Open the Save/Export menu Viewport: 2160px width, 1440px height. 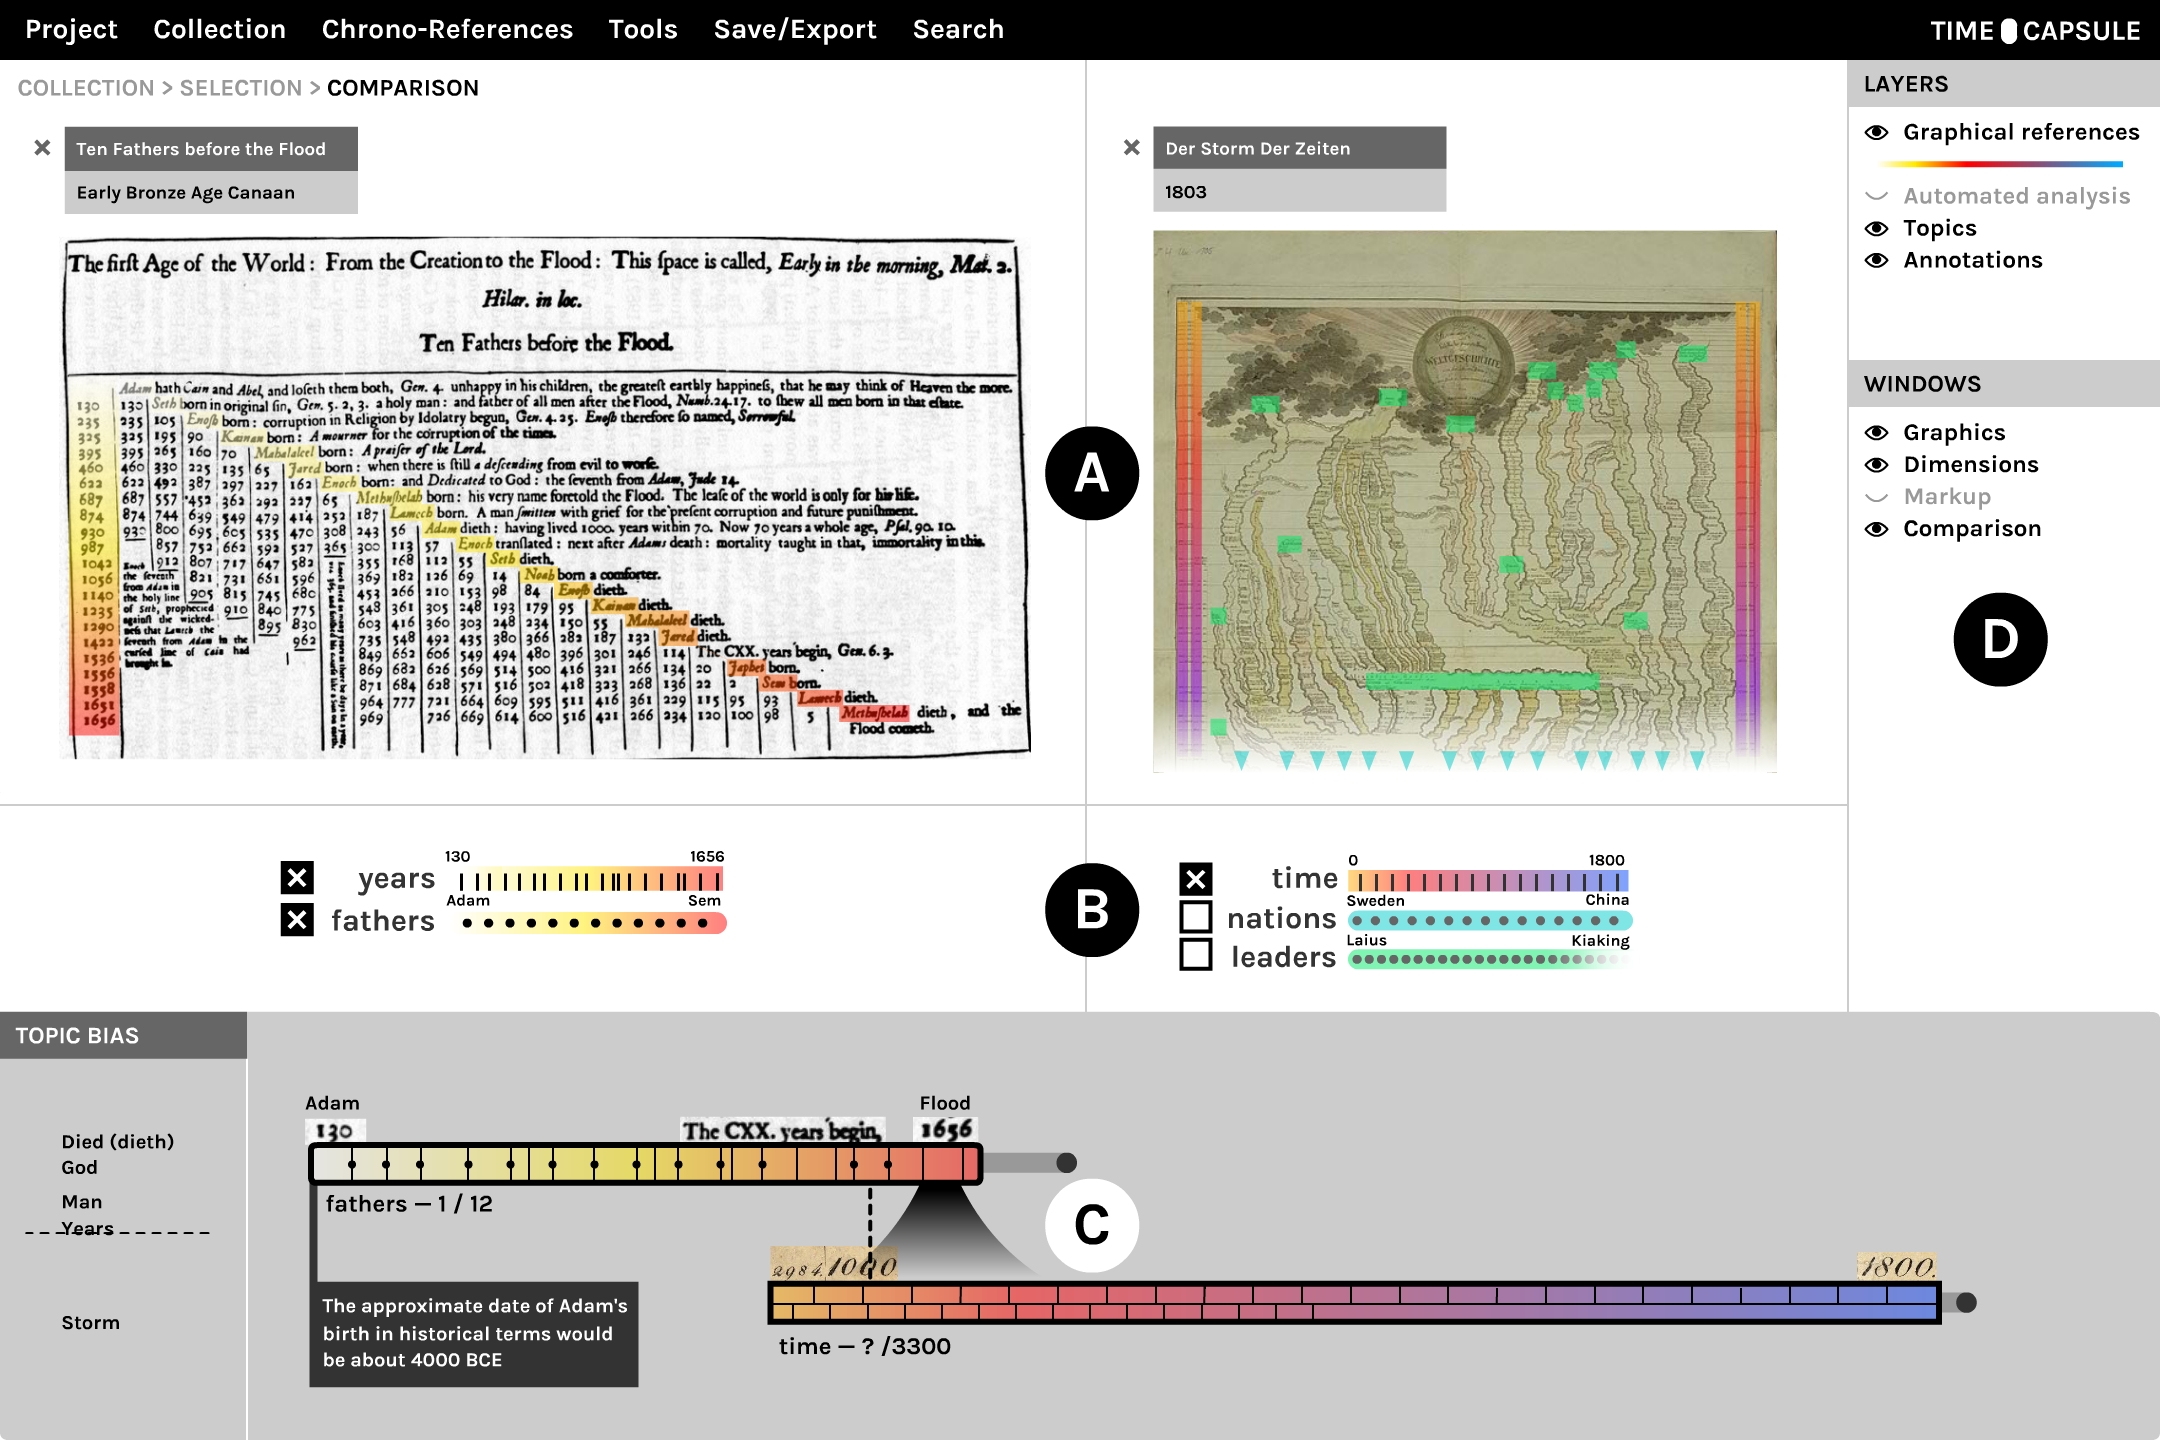tap(795, 30)
